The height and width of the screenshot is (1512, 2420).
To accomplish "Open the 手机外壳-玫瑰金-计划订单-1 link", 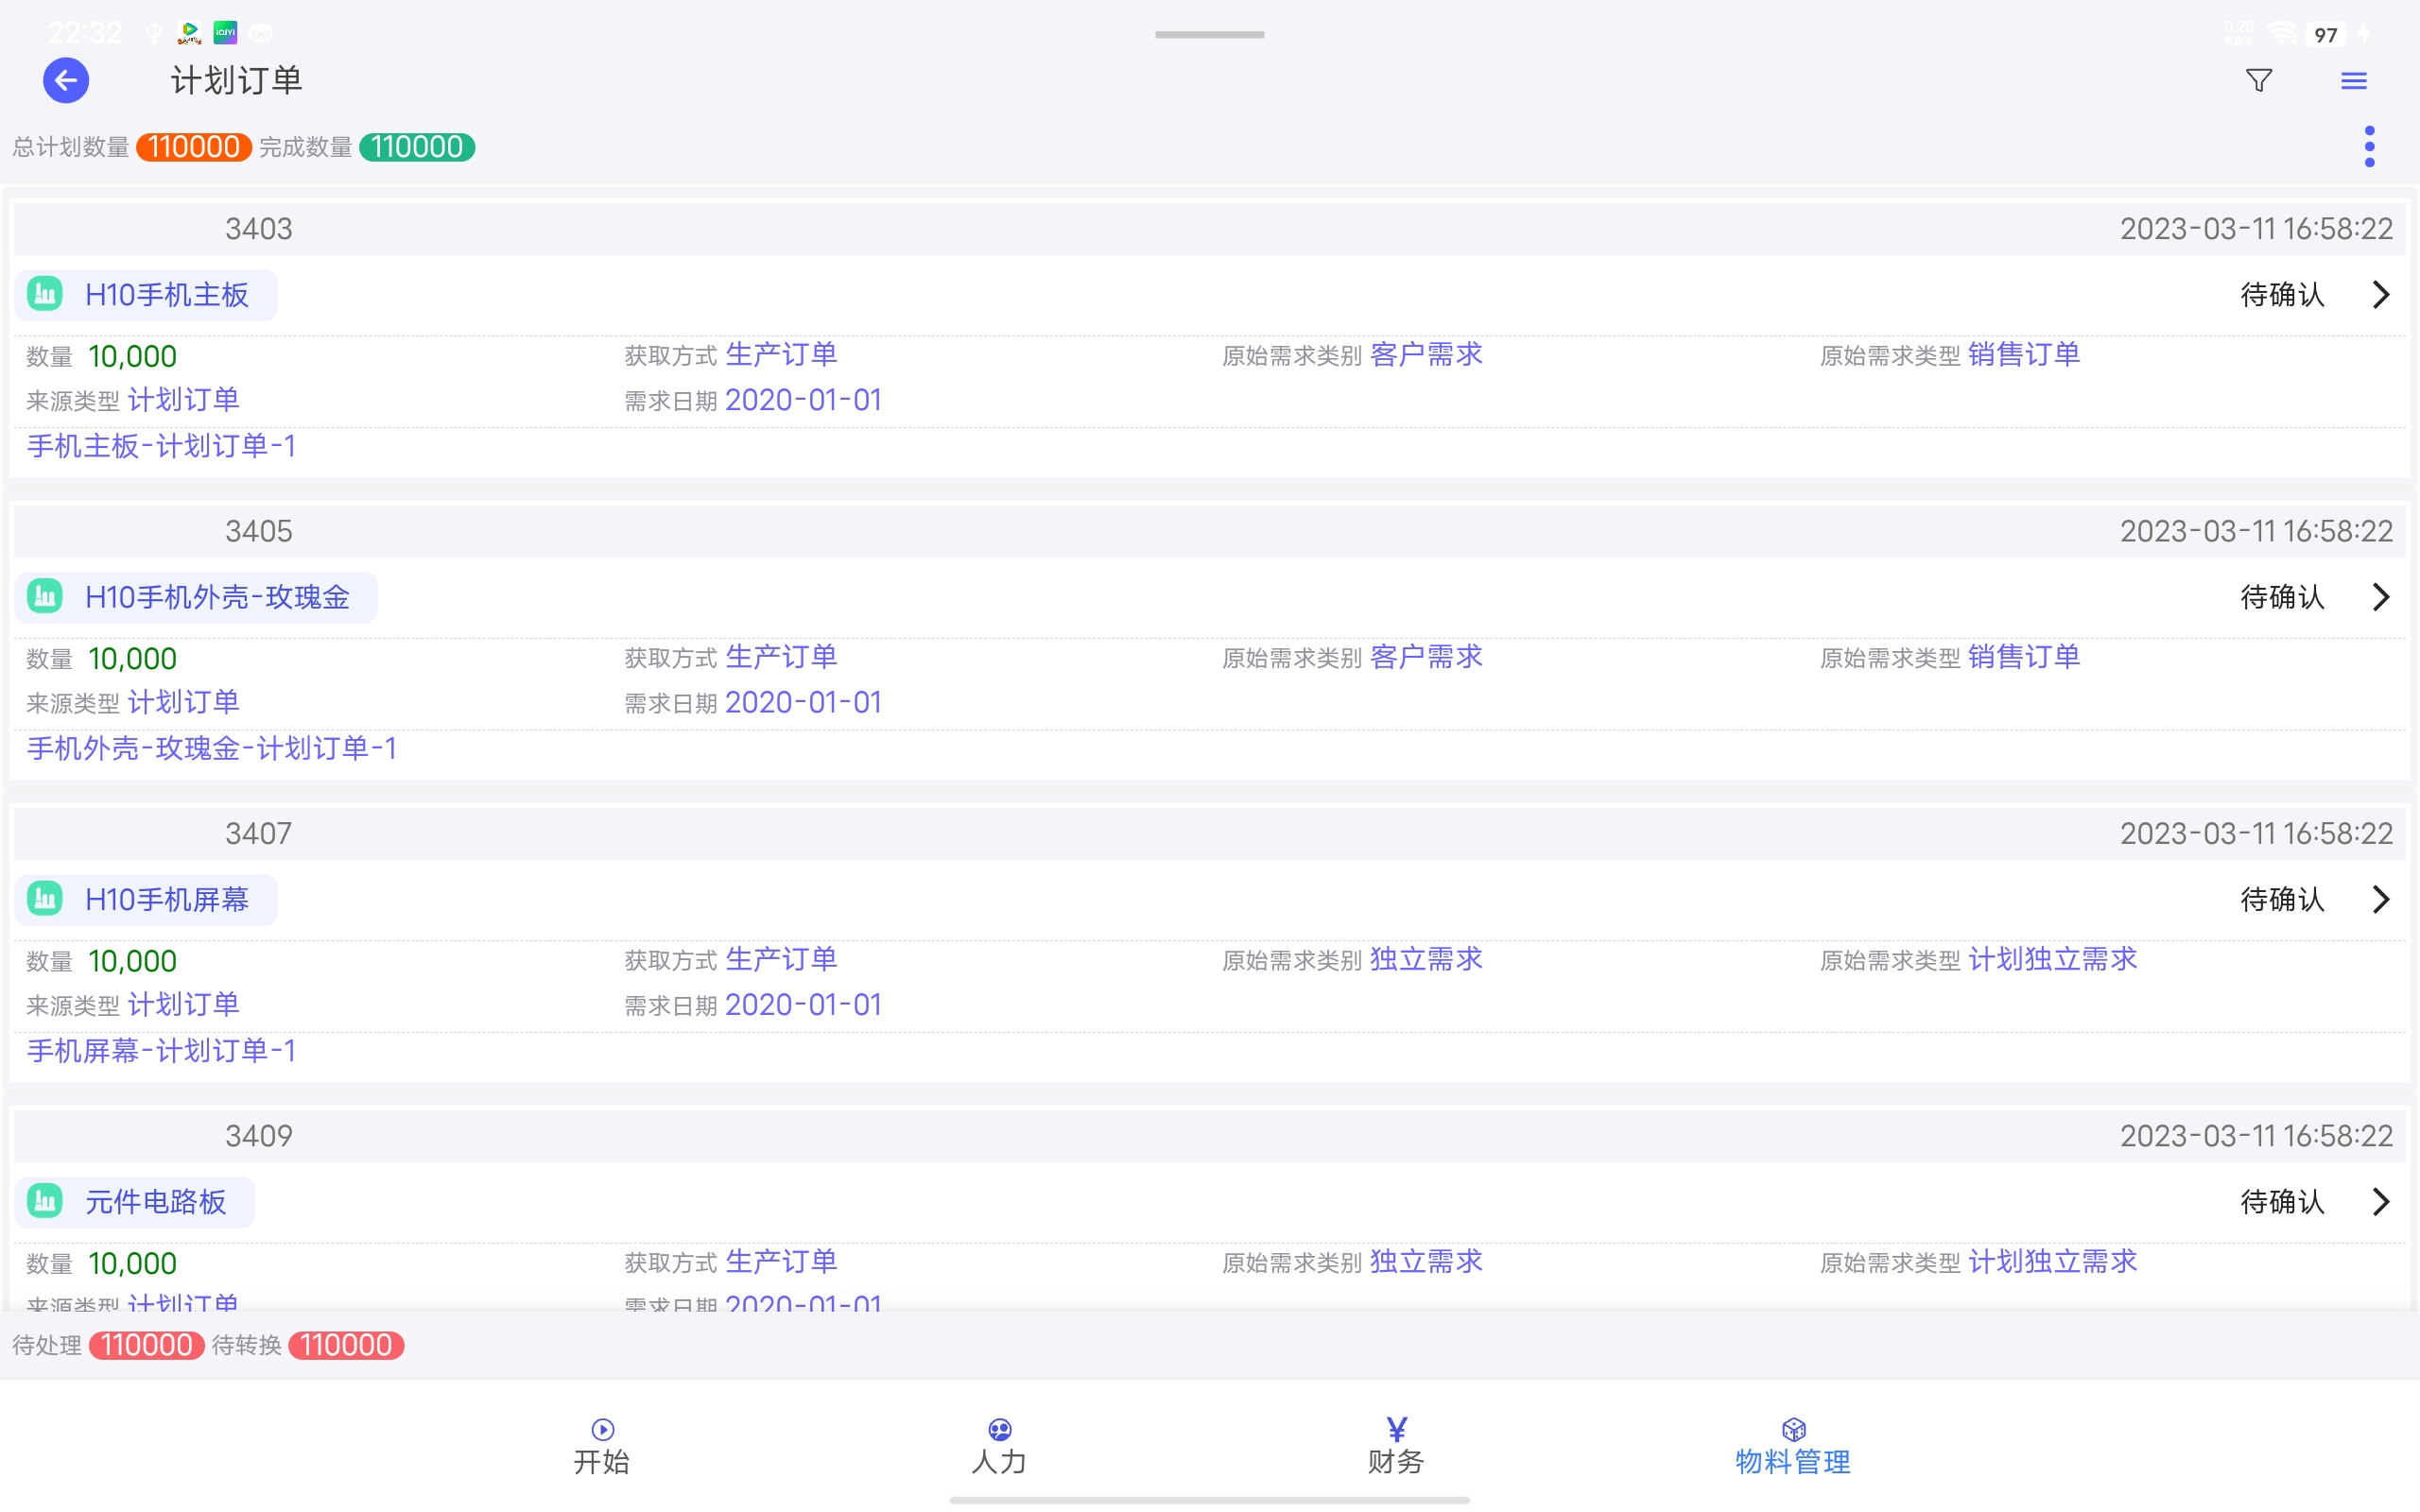I will click(212, 748).
